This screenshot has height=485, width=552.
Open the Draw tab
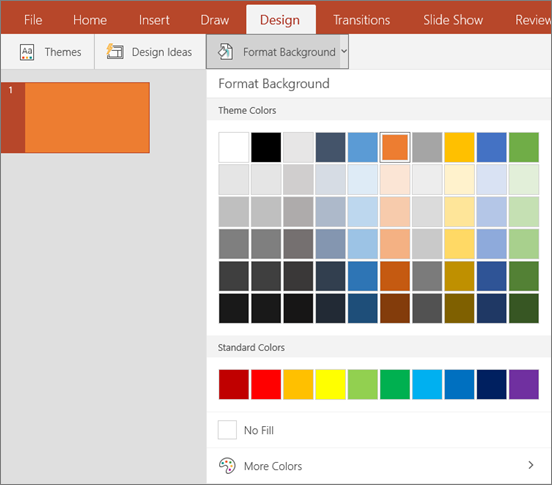click(x=214, y=20)
